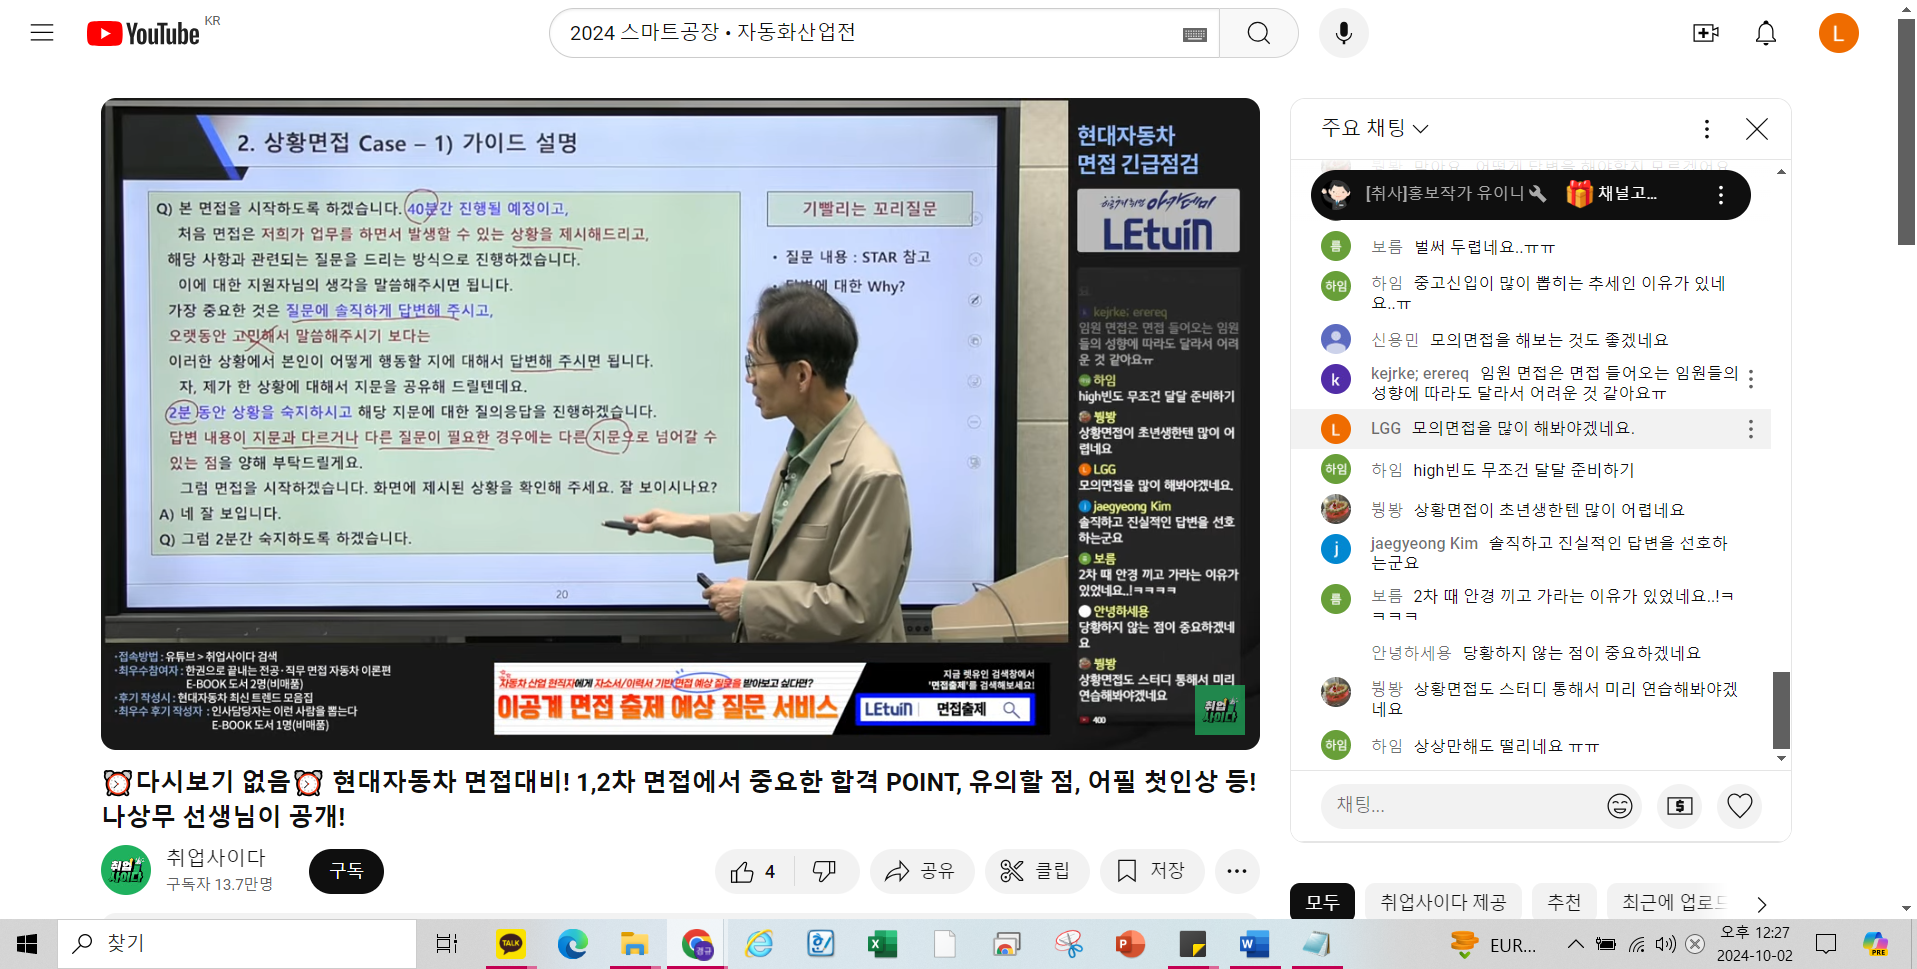The height and width of the screenshot is (969, 1917).
Task: Click the 채팅 message input field
Action: click(1460, 805)
